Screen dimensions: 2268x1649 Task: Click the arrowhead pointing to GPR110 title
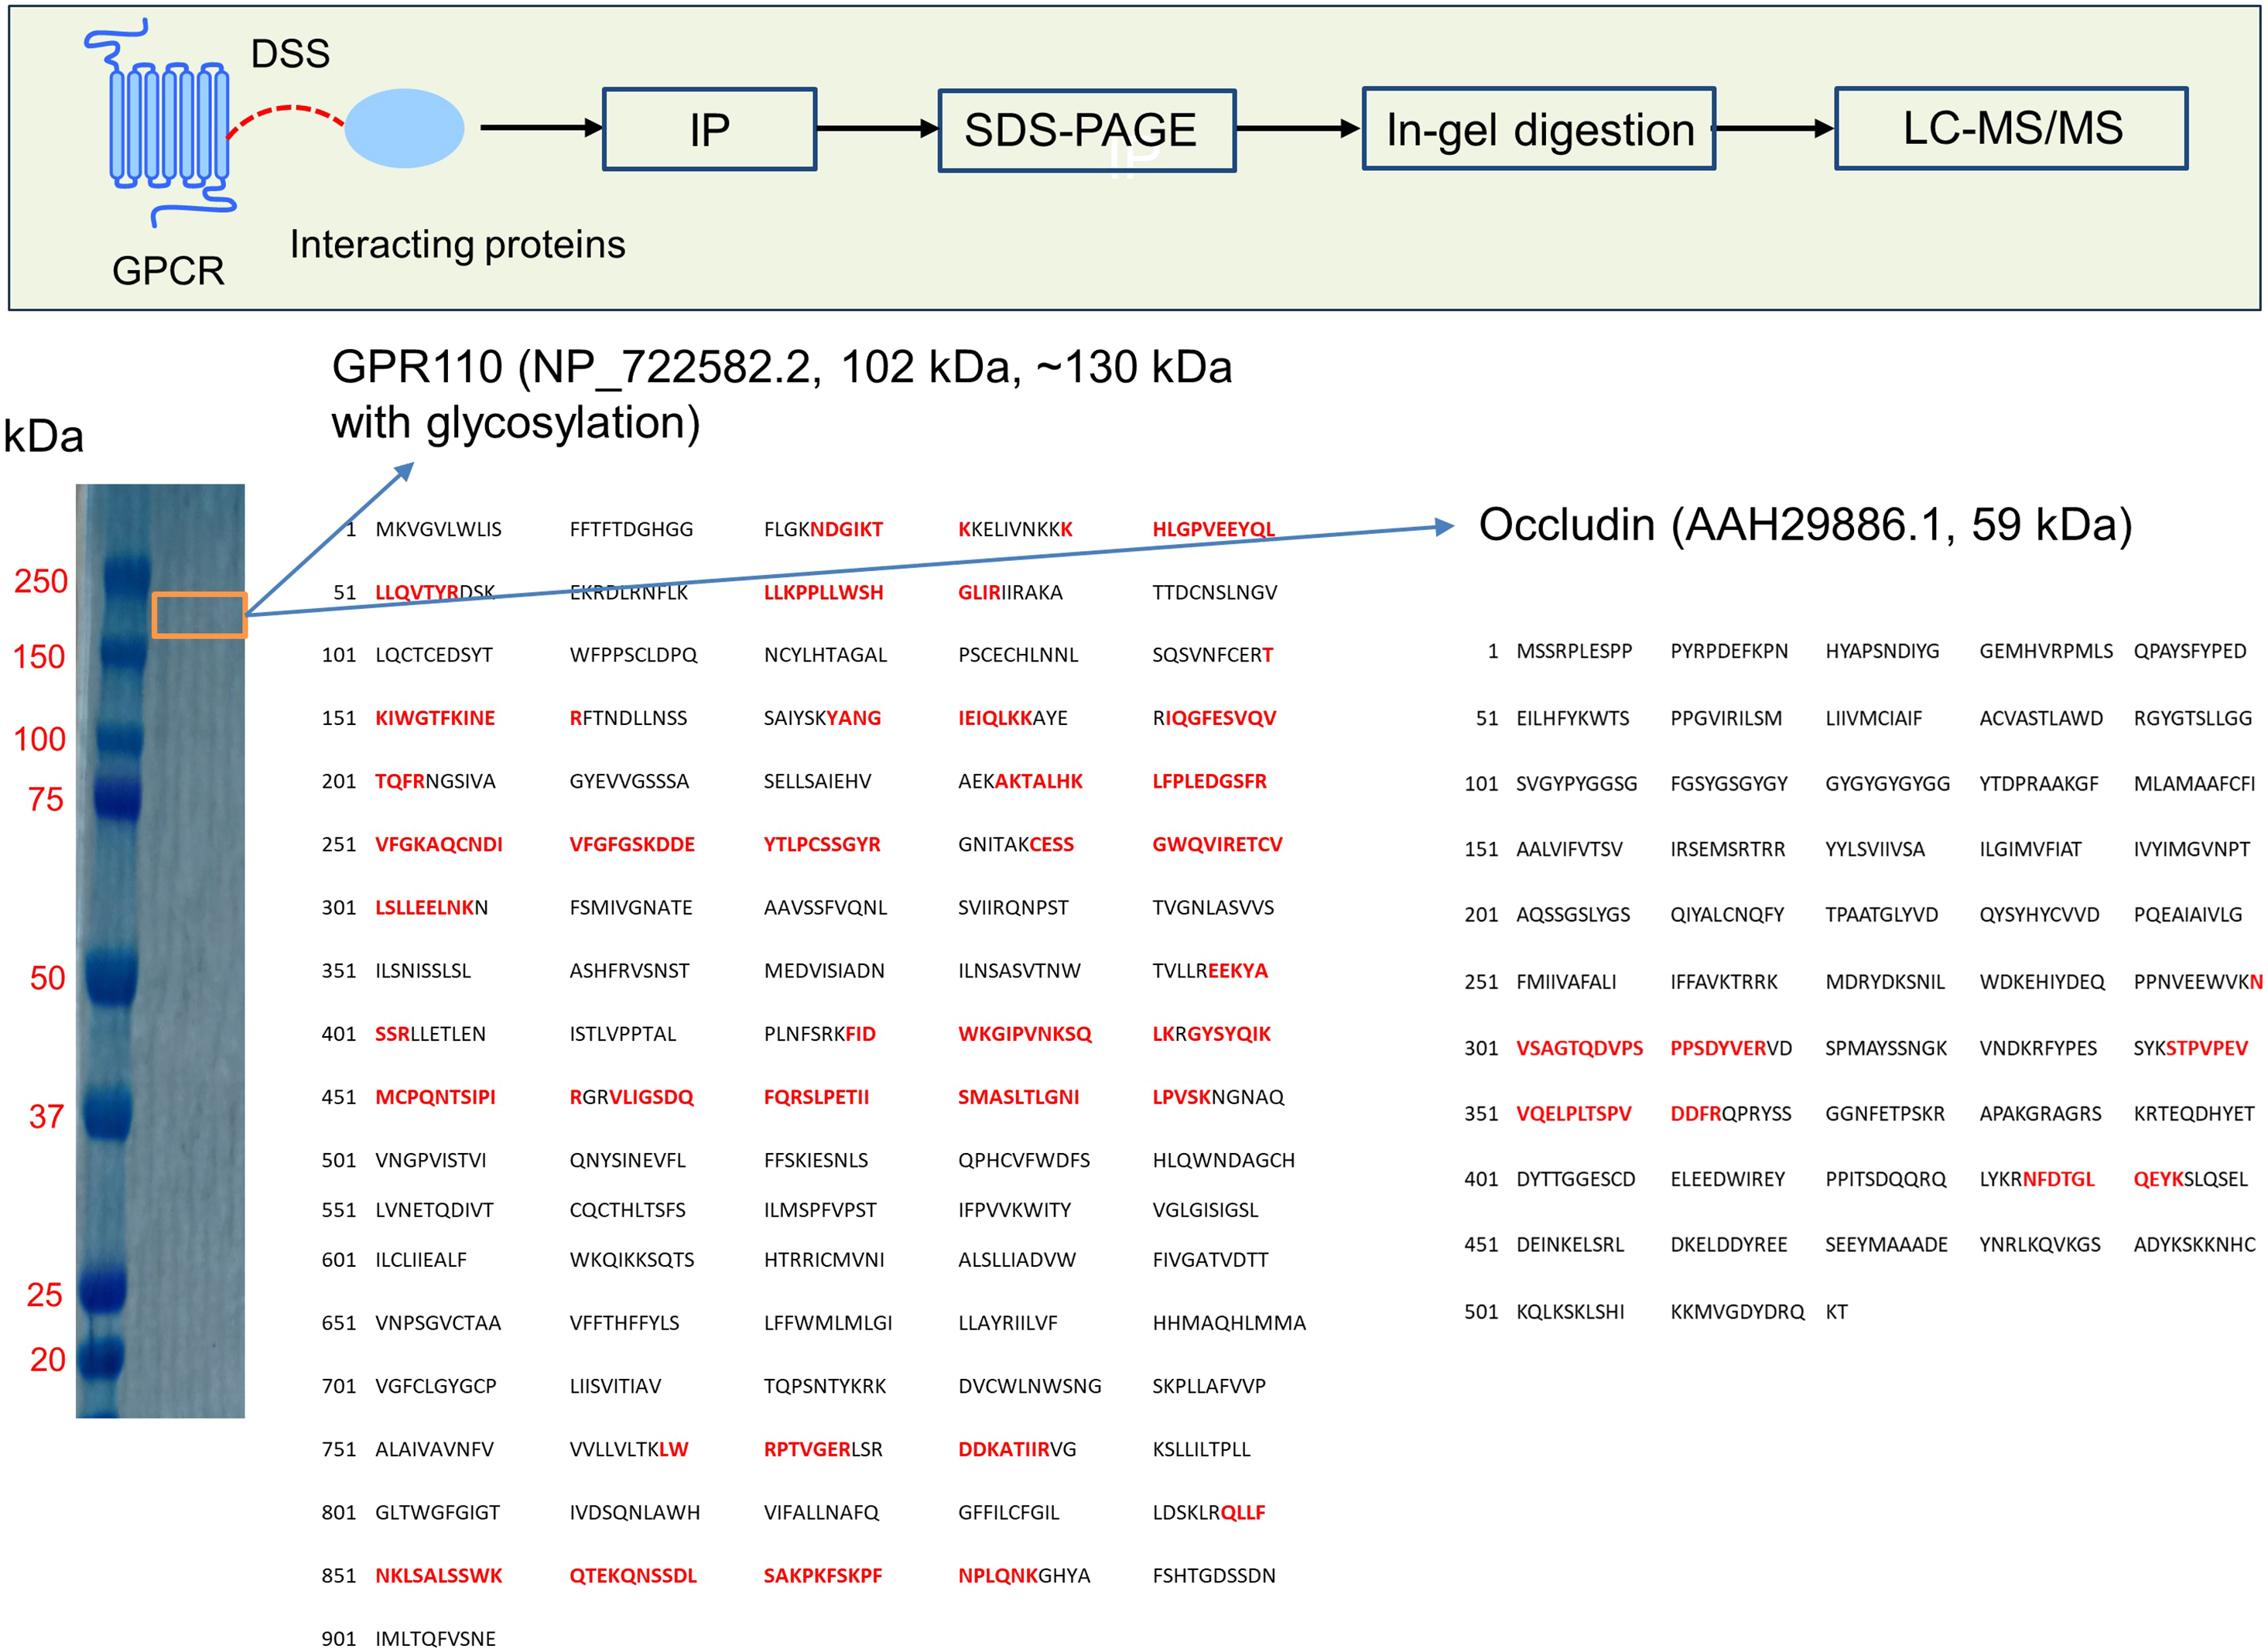404,471
